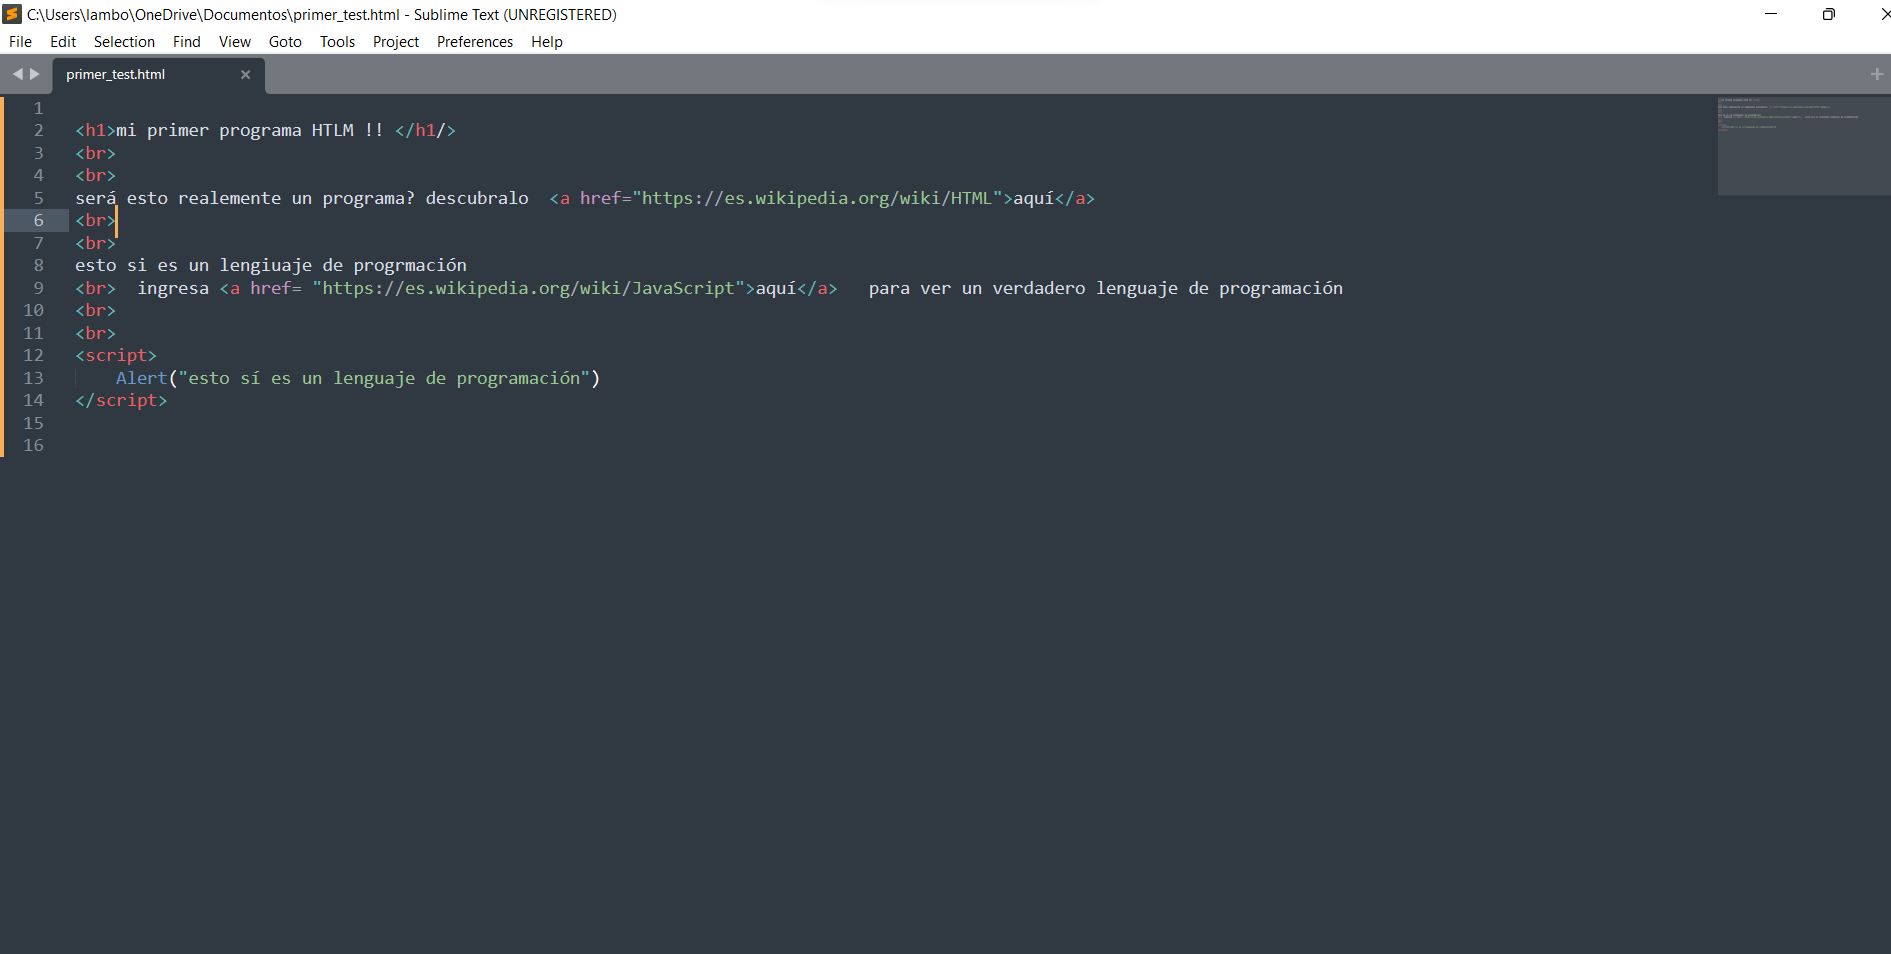1891x954 pixels.
Task: Go to next tab with right arrow
Action: tap(35, 74)
